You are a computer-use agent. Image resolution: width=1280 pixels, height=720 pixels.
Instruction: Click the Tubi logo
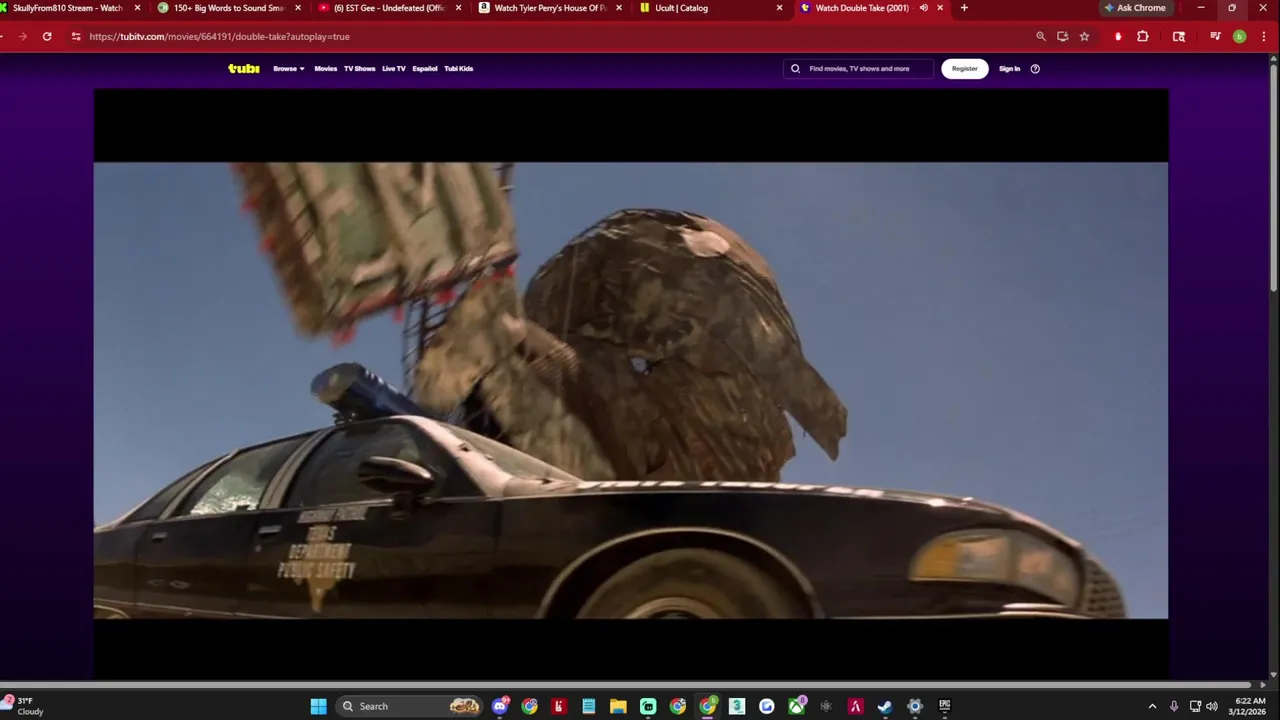[244, 68]
